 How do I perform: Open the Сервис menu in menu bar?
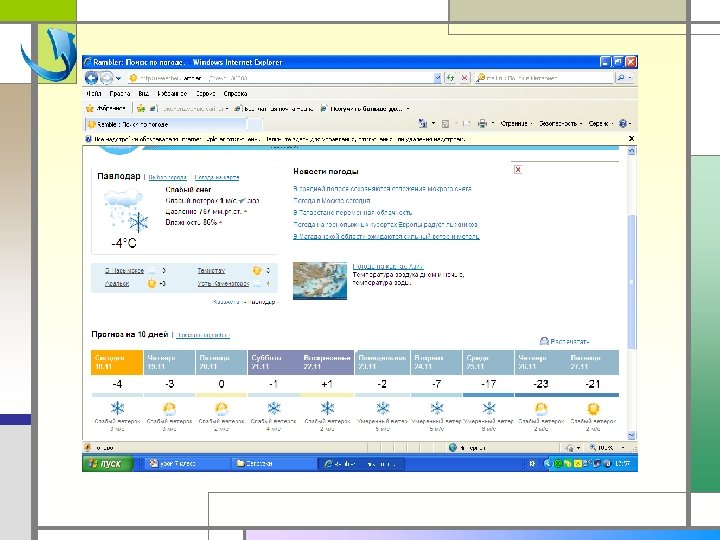[x=205, y=94]
